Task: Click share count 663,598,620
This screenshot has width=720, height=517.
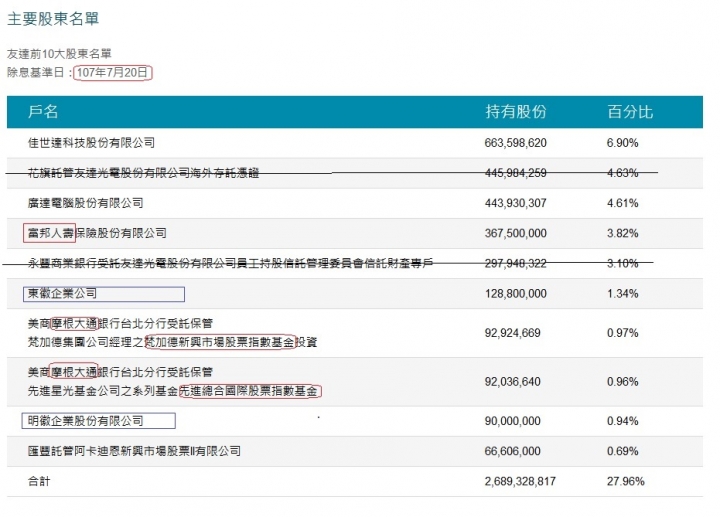Action: click(516, 143)
